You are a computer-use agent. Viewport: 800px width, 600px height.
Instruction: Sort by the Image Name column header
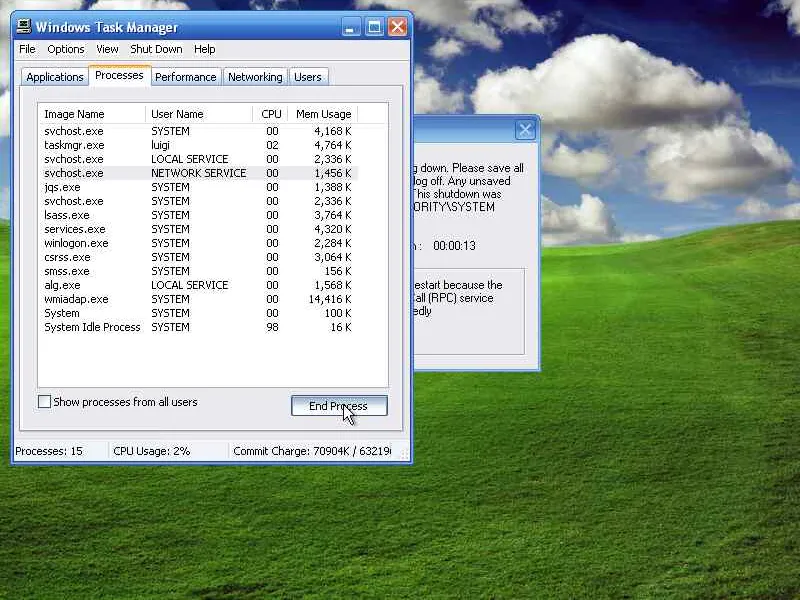tap(92, 114)
